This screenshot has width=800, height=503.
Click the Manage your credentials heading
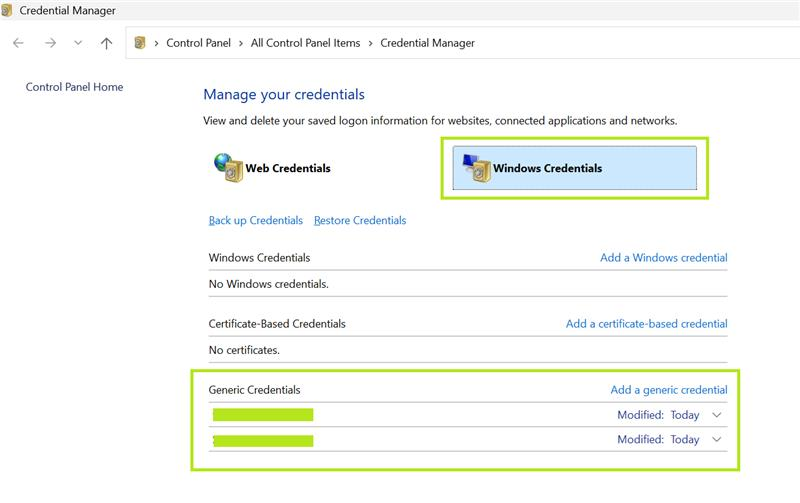click(284, 95)
